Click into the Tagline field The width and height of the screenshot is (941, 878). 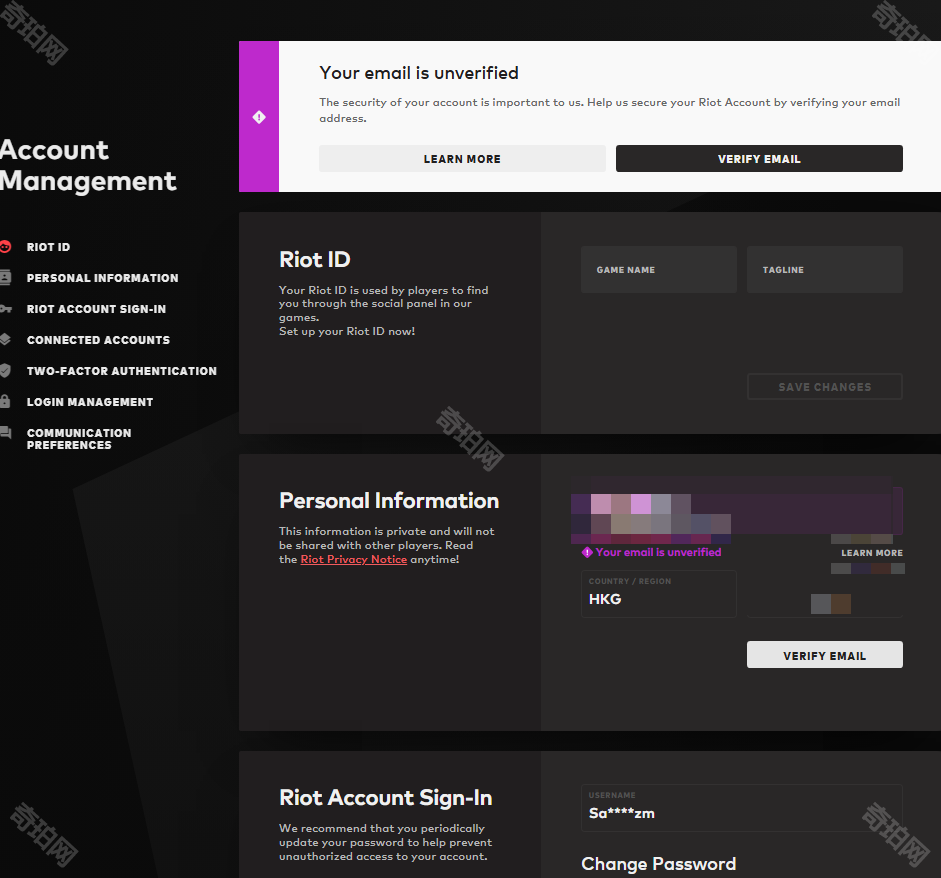point(824,270)
